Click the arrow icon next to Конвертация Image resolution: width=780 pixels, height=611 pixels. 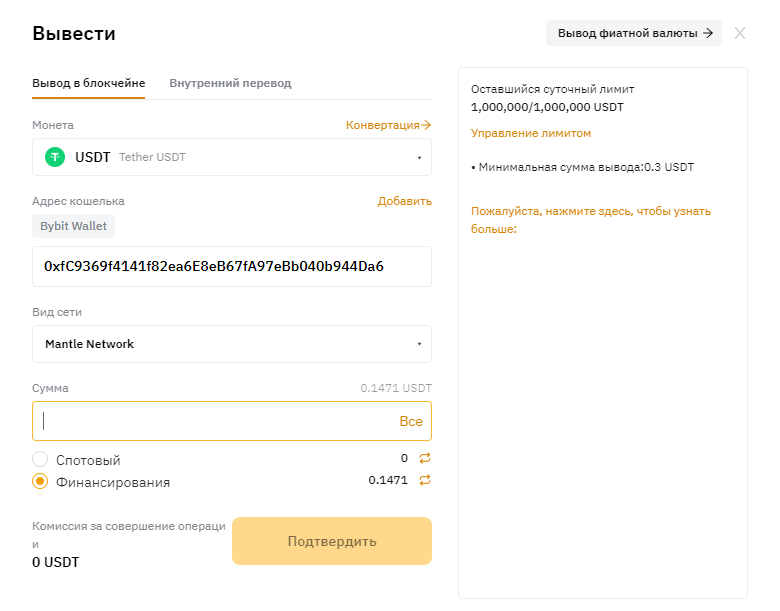(426, 125)
